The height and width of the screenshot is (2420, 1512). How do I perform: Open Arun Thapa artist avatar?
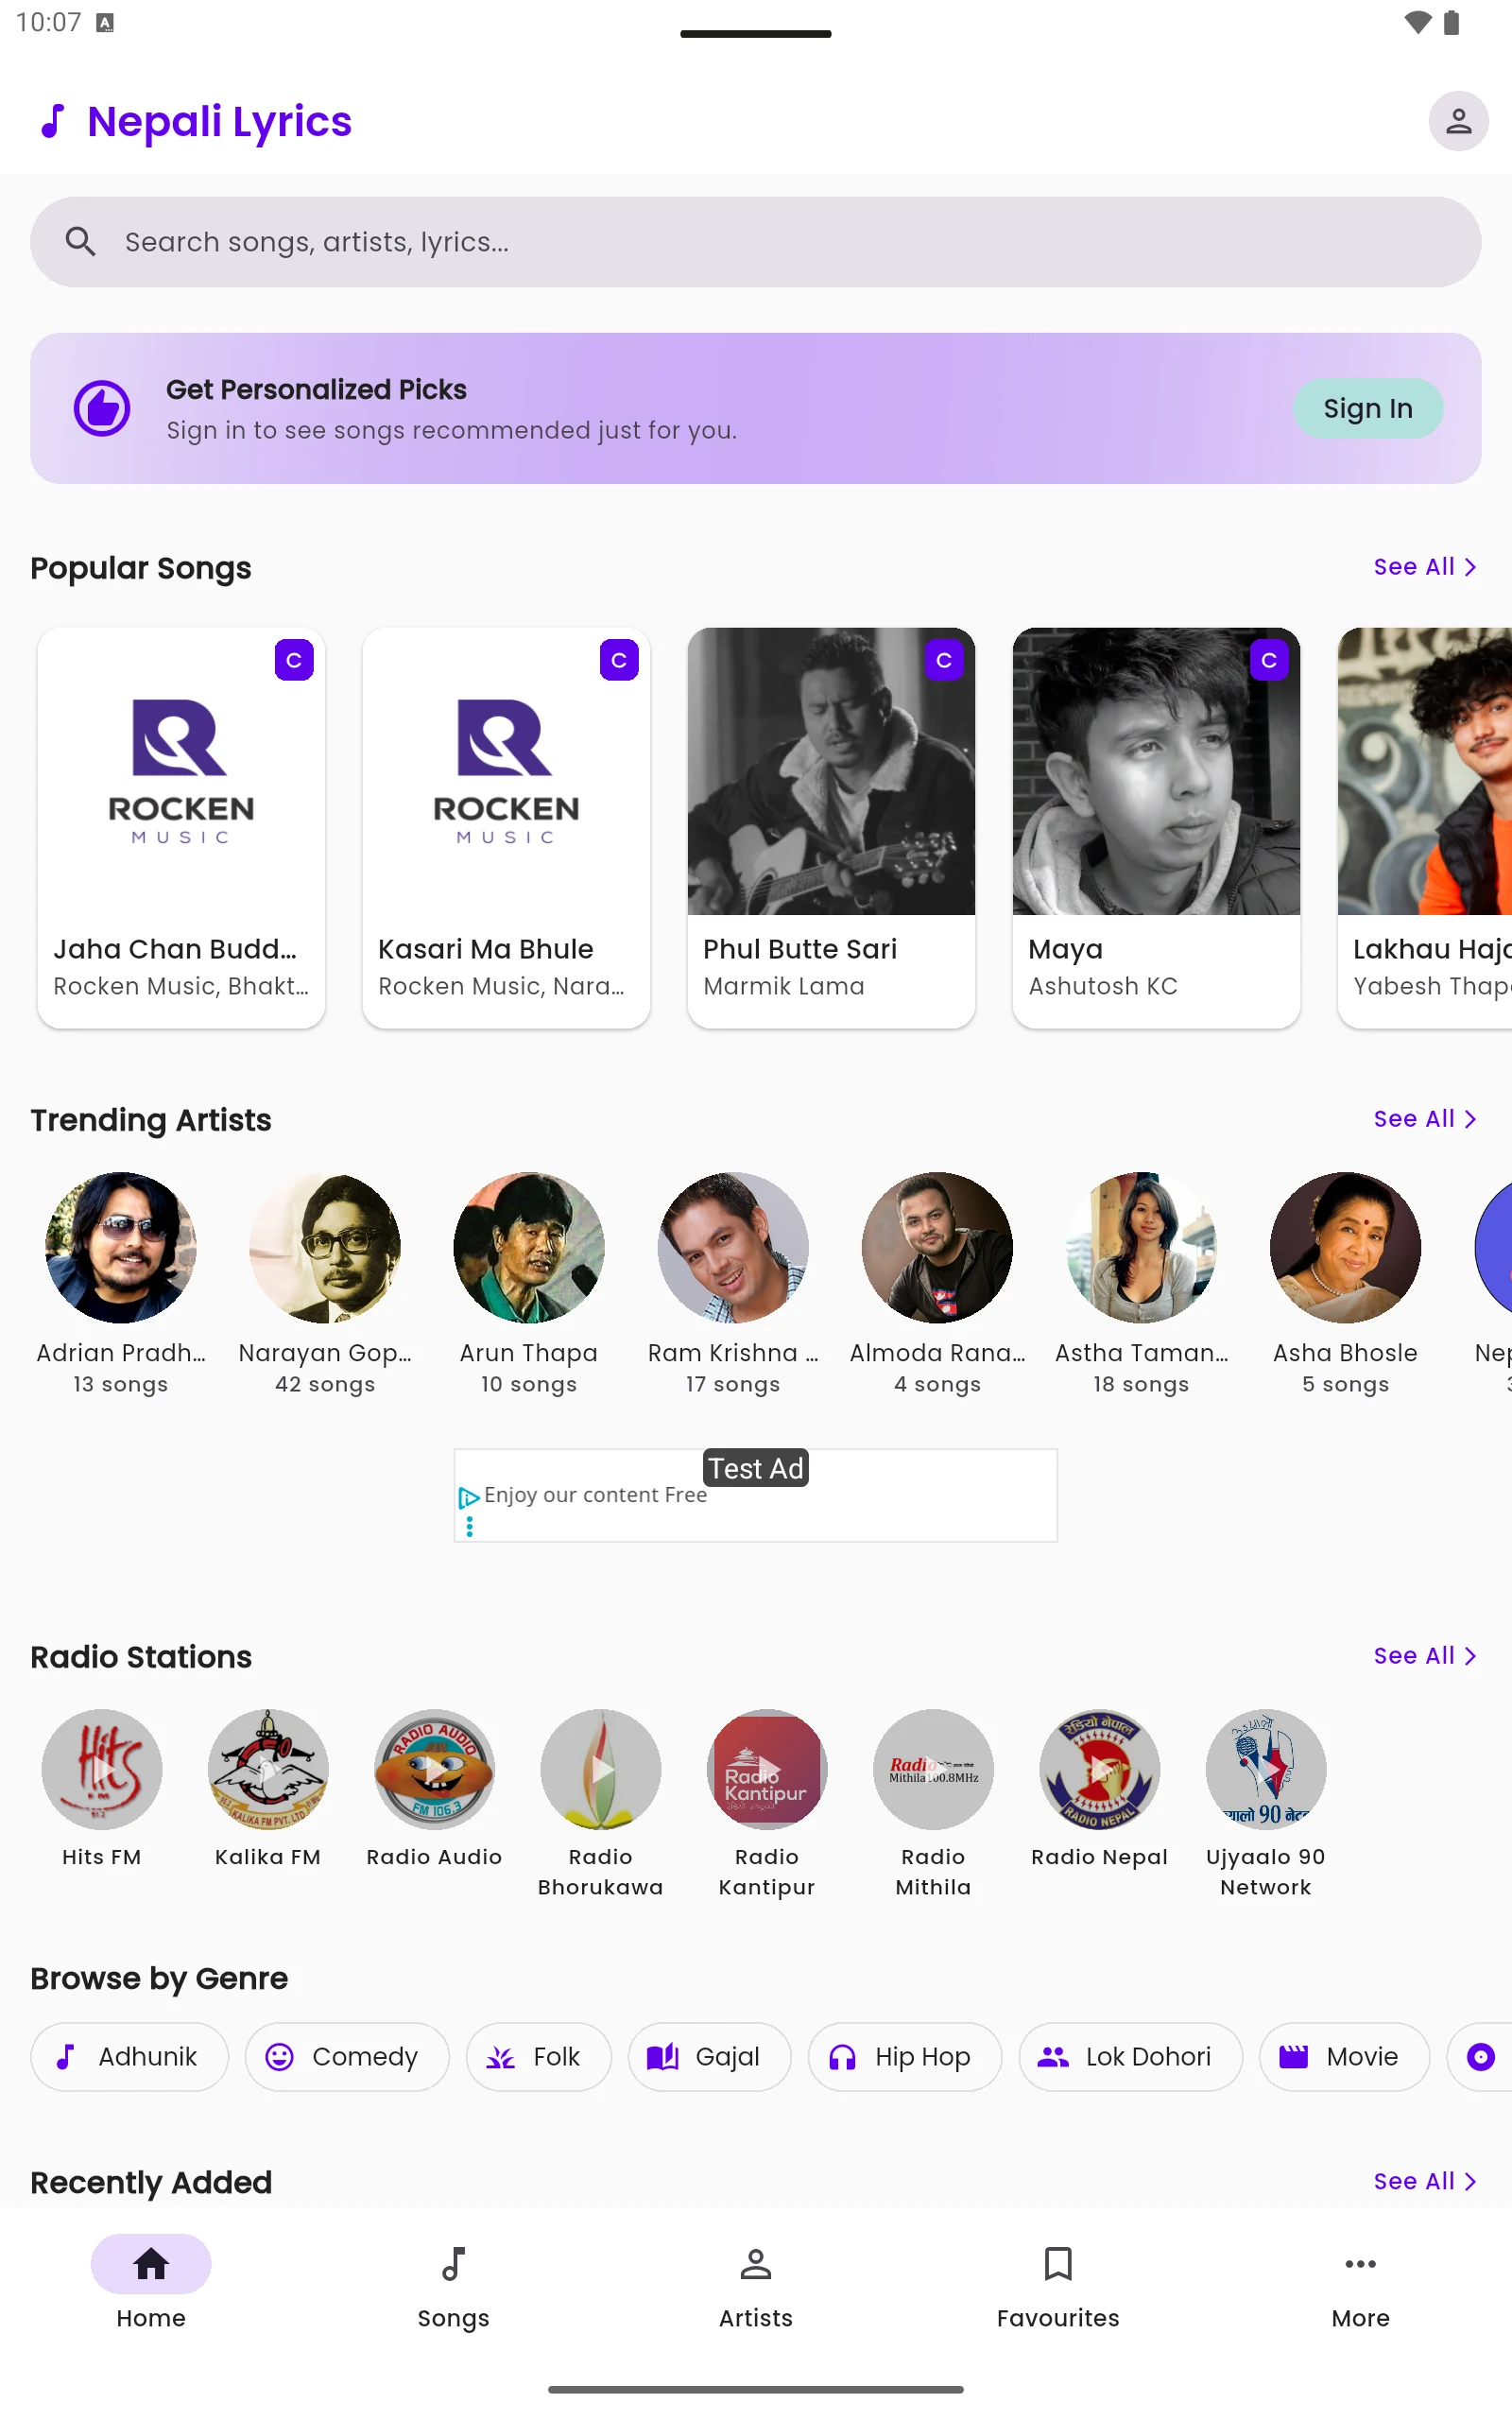(x=529, y=1248)
